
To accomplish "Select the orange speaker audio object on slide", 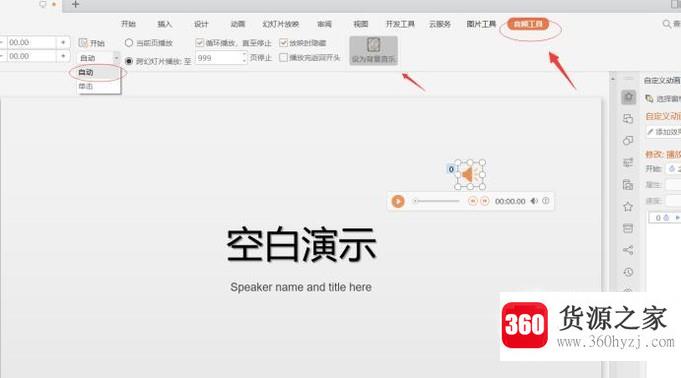I will 470,175.
